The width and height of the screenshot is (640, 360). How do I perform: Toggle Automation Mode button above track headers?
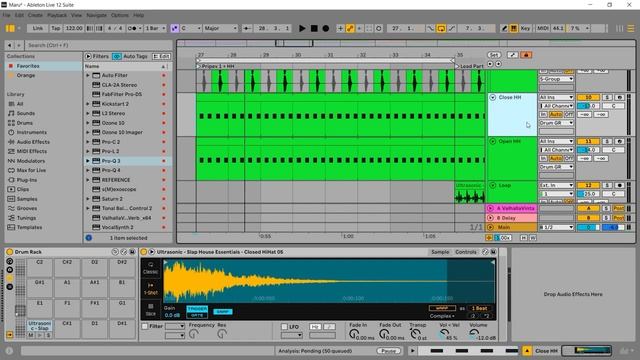(x=512, y=55)
